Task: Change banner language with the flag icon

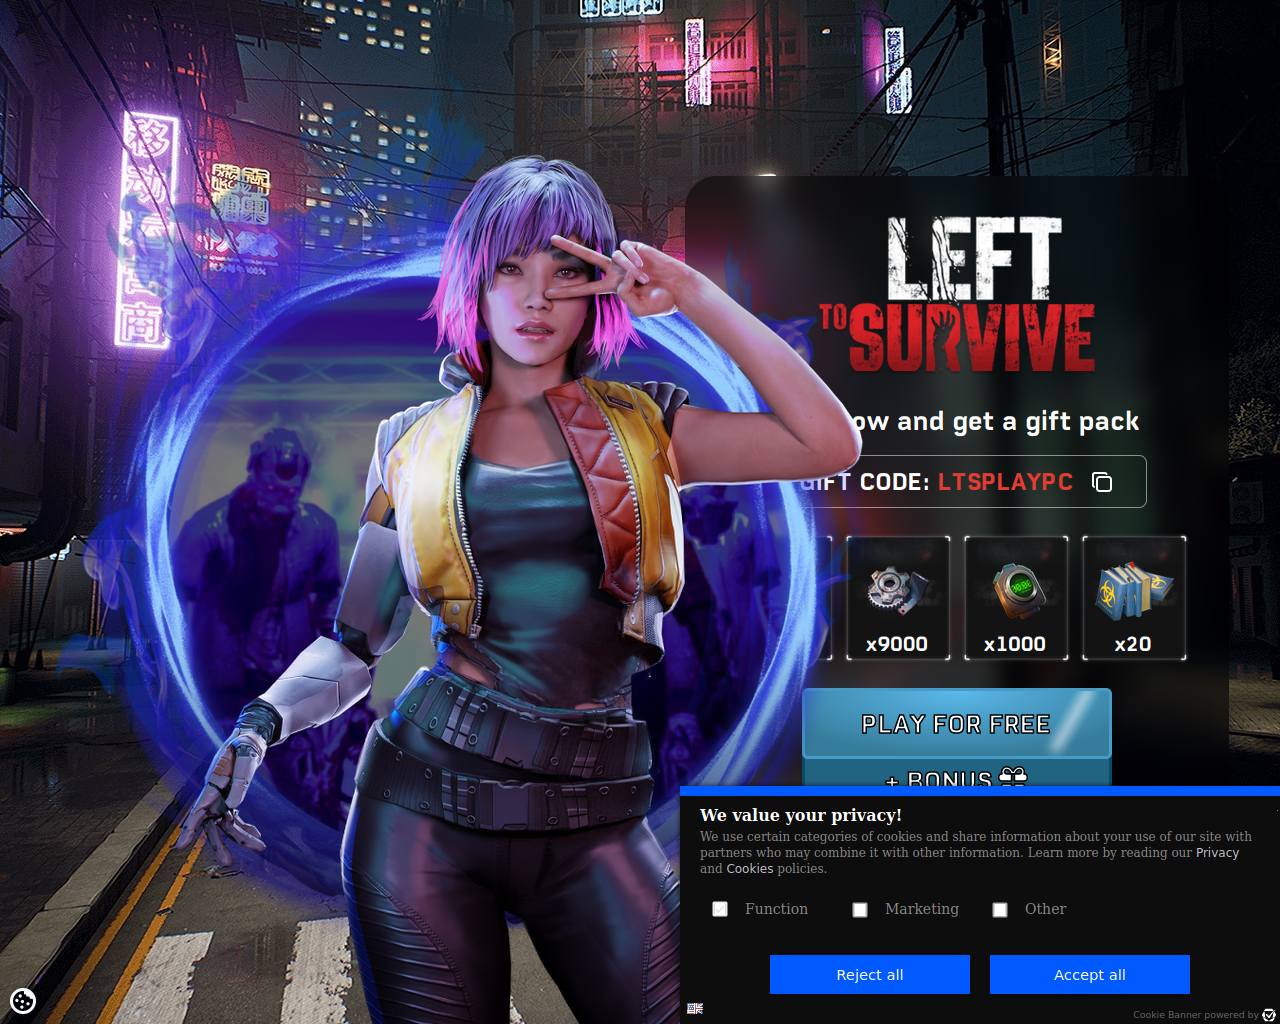Action: (x=695, y=1008)
